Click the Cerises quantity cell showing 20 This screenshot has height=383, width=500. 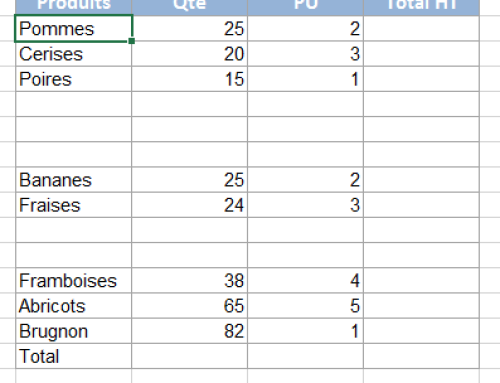(x=189, y=54)
